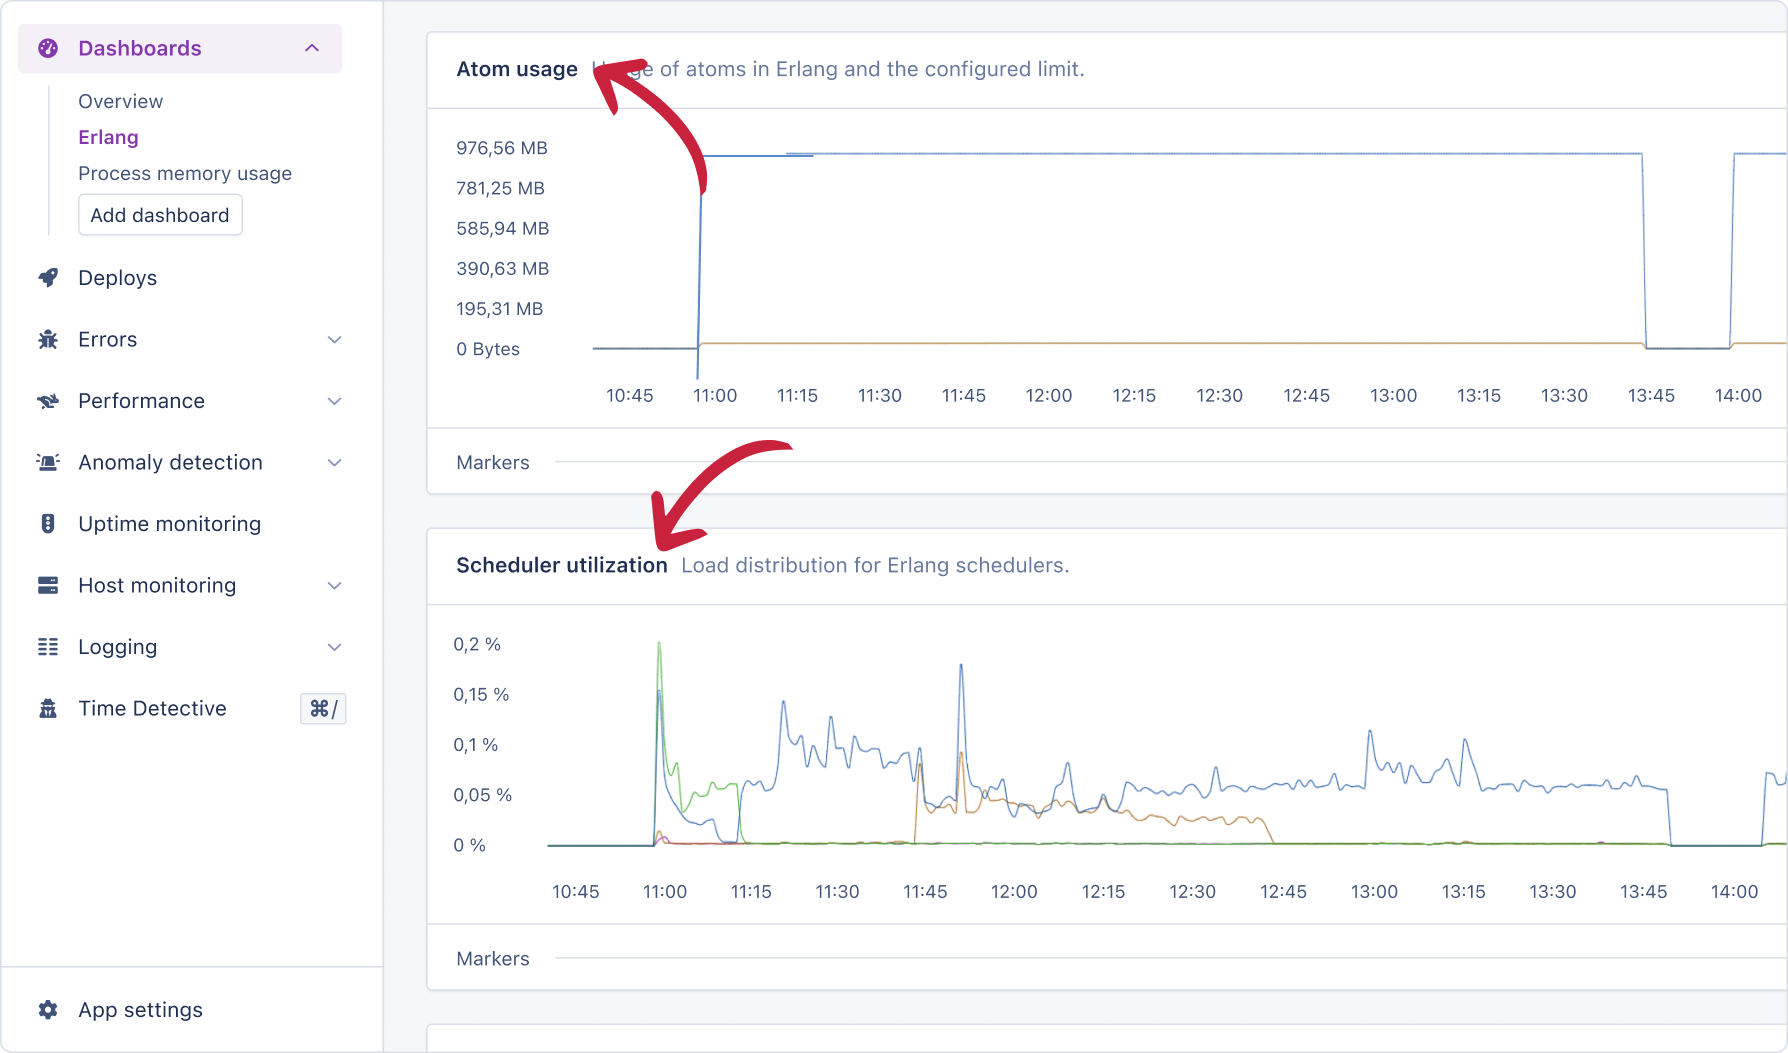Click the 976,56 MB axis label
1788x1053 pixels.
tap(502, 148)
